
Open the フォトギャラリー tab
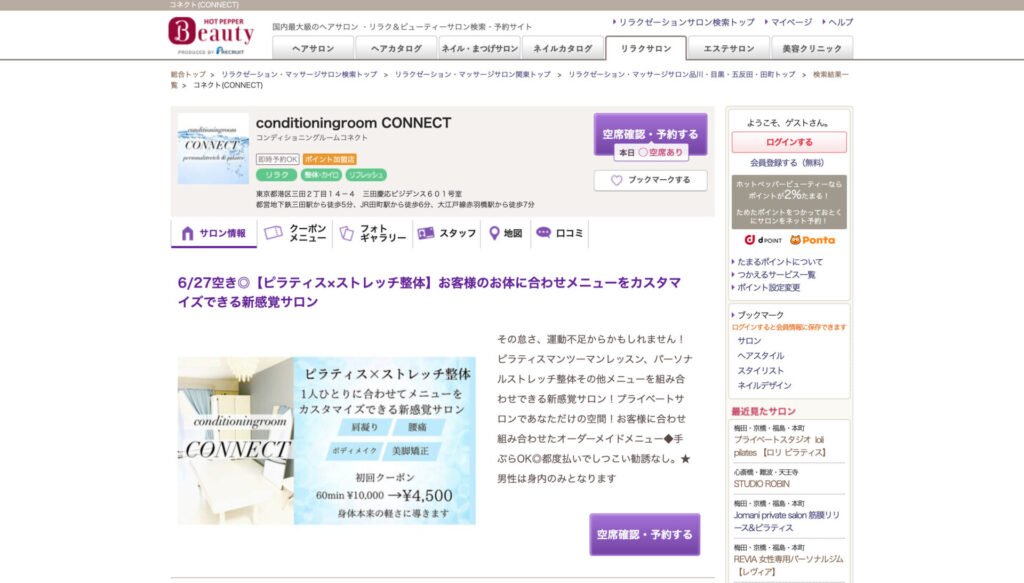374,234
